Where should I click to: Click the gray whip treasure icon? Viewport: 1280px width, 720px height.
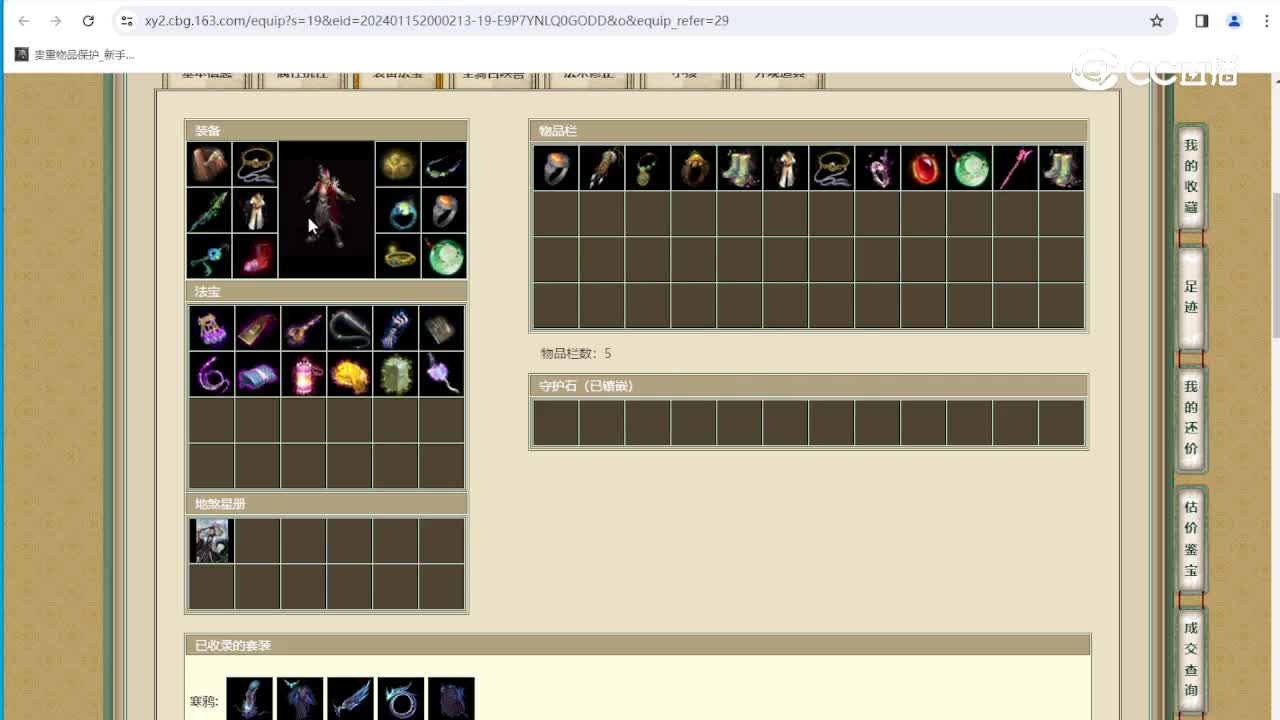(x=349, y=328)
